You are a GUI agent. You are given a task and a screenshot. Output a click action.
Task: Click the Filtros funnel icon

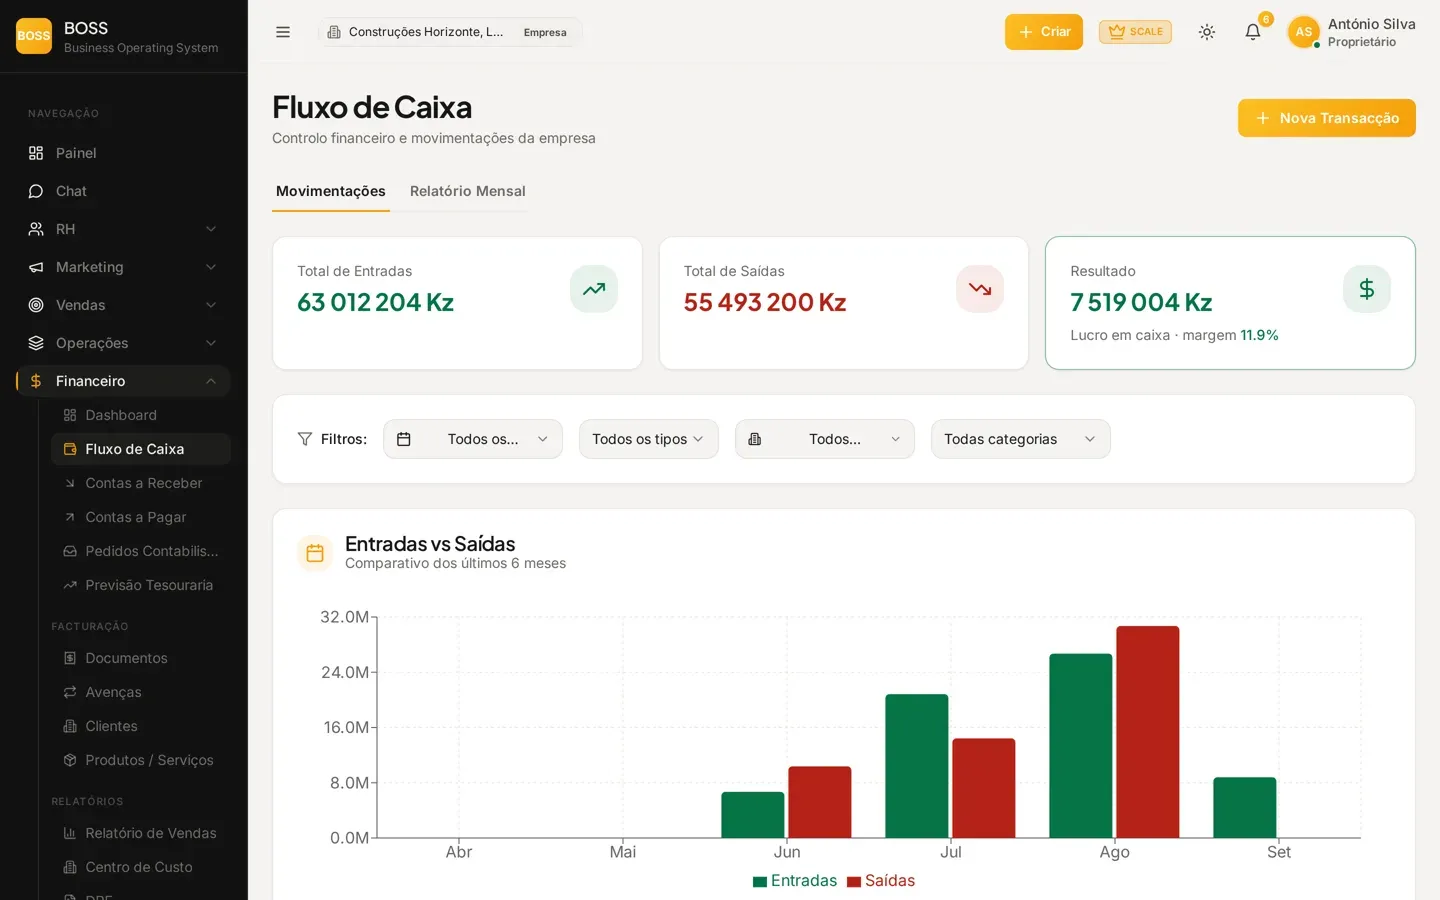[x=305, y=439]
